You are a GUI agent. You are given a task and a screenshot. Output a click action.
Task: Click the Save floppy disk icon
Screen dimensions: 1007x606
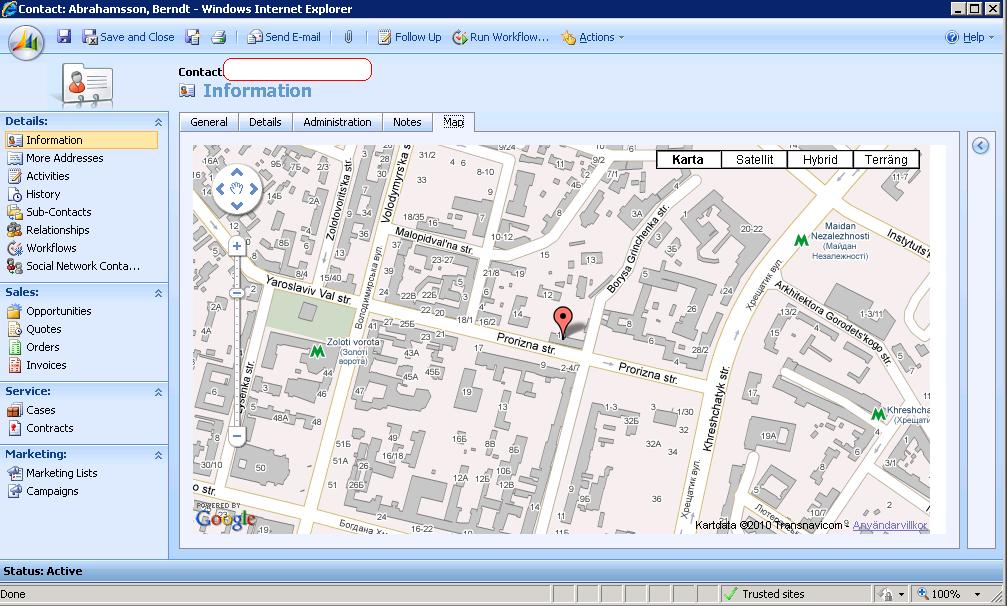click(x=64, y=37)
